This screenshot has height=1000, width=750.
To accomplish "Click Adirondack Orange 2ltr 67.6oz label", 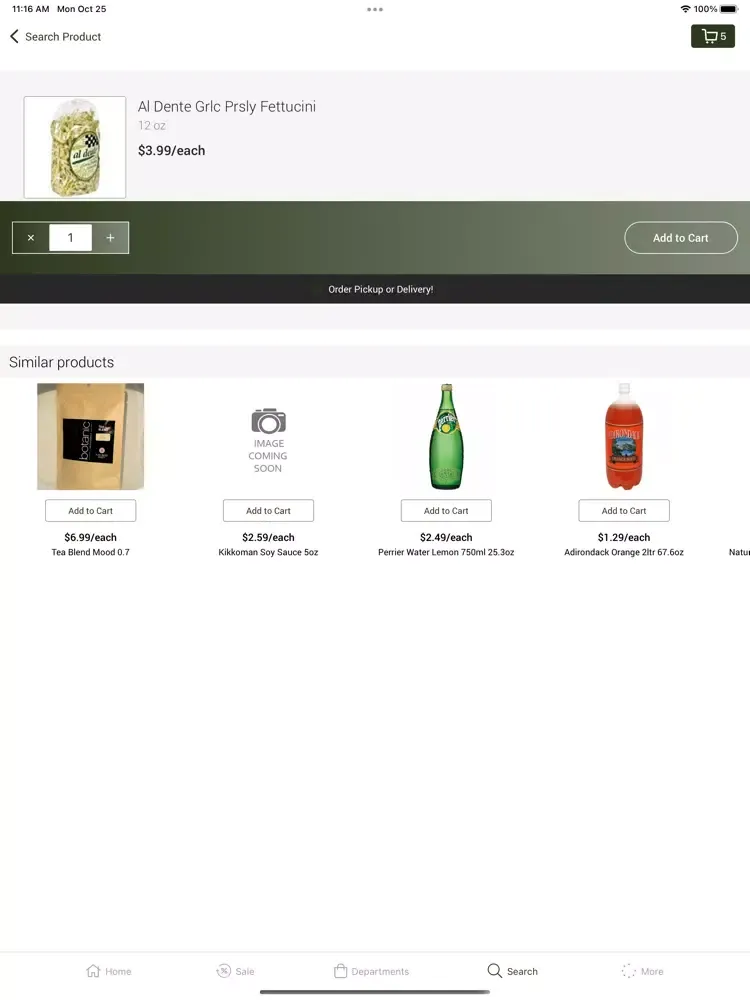I will tap(624, 552).
